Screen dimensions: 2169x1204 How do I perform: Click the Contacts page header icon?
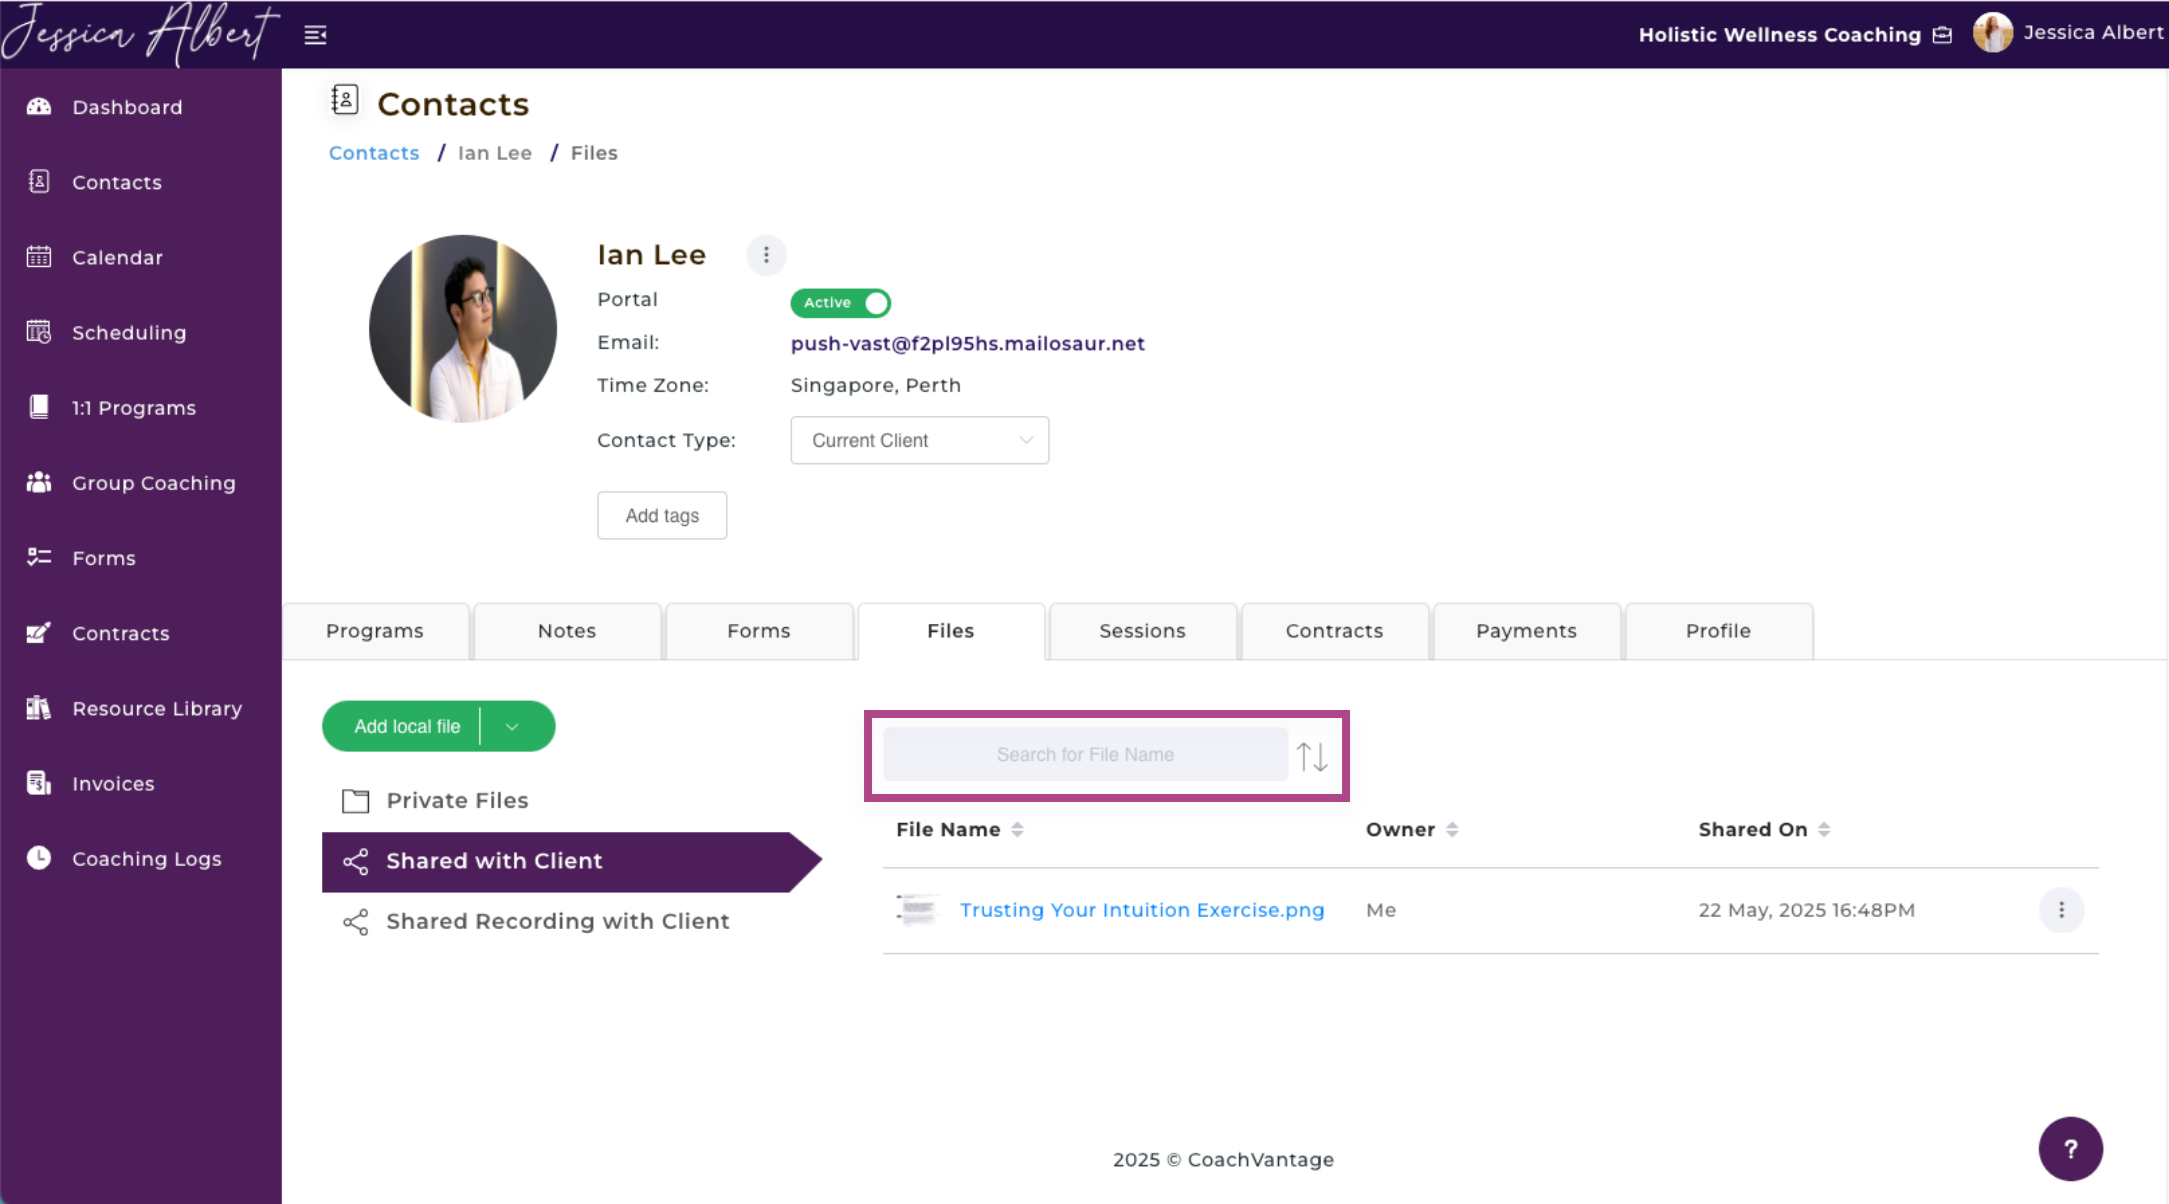click(345, 100)
